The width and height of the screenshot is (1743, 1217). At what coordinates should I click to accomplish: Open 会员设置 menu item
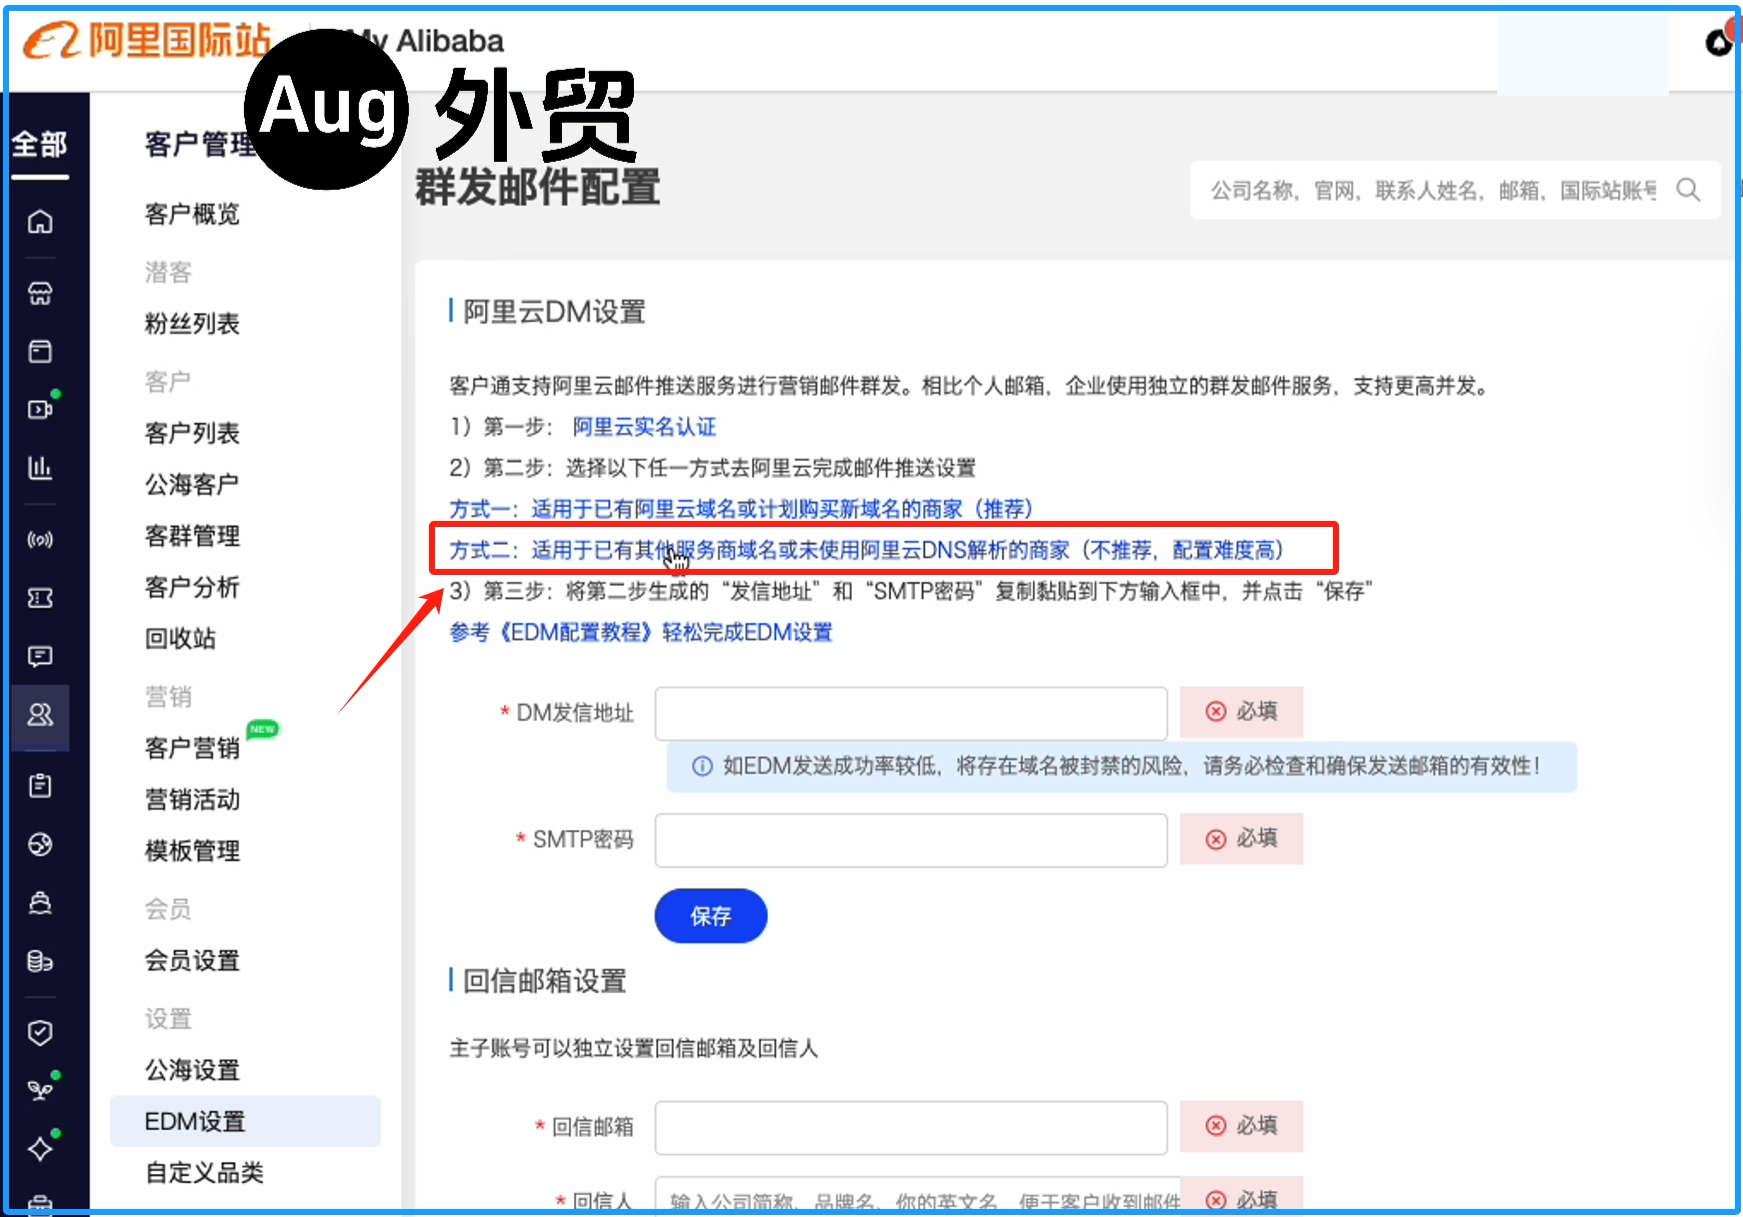(x=192, y=961)
